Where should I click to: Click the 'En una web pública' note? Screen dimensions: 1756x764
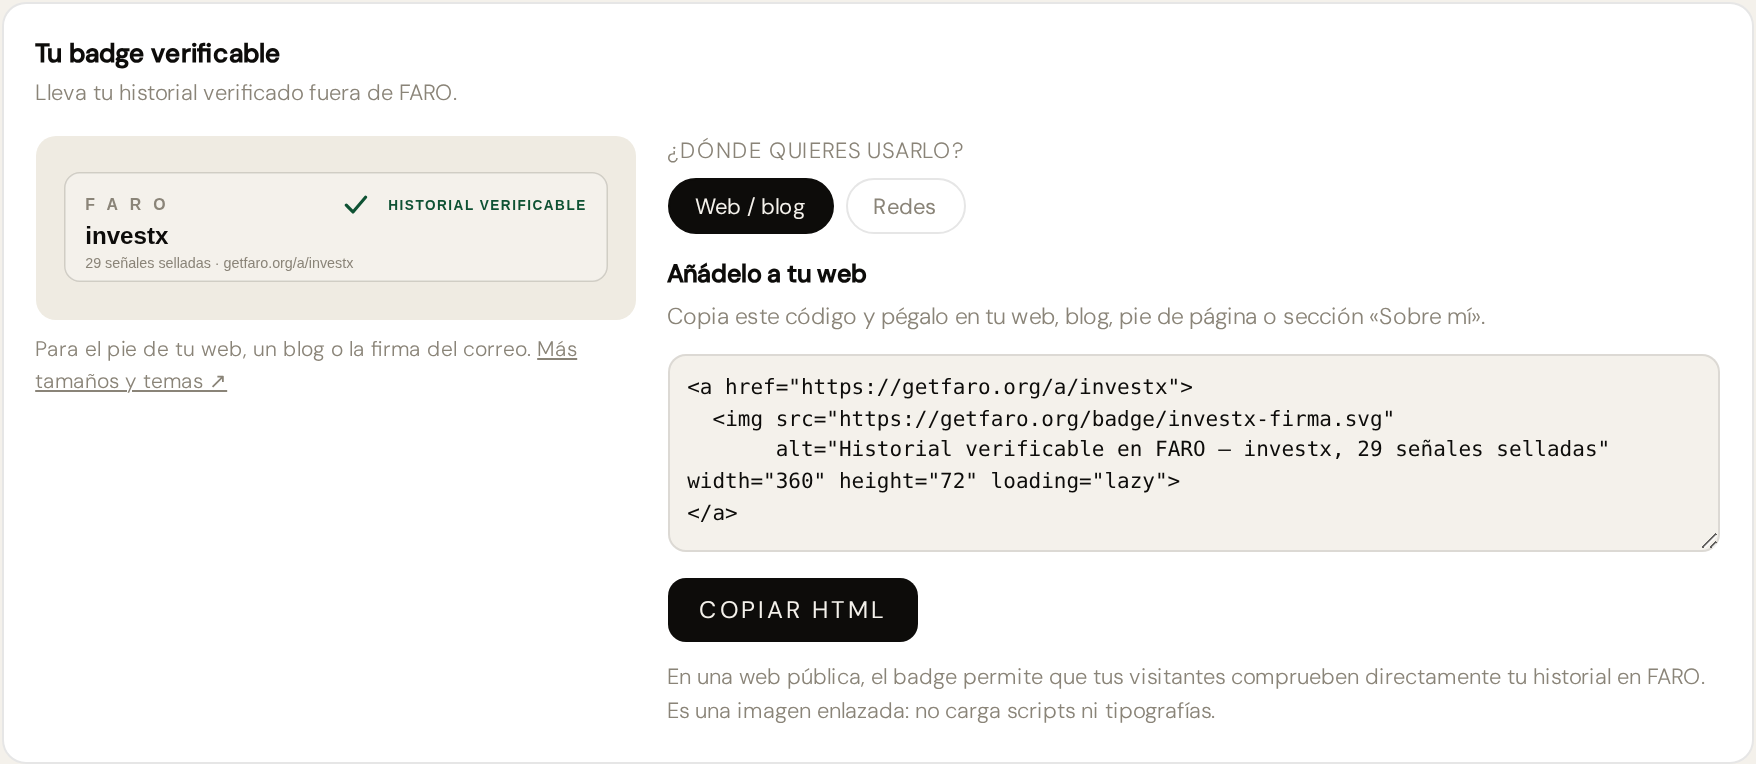[1186, 677]
